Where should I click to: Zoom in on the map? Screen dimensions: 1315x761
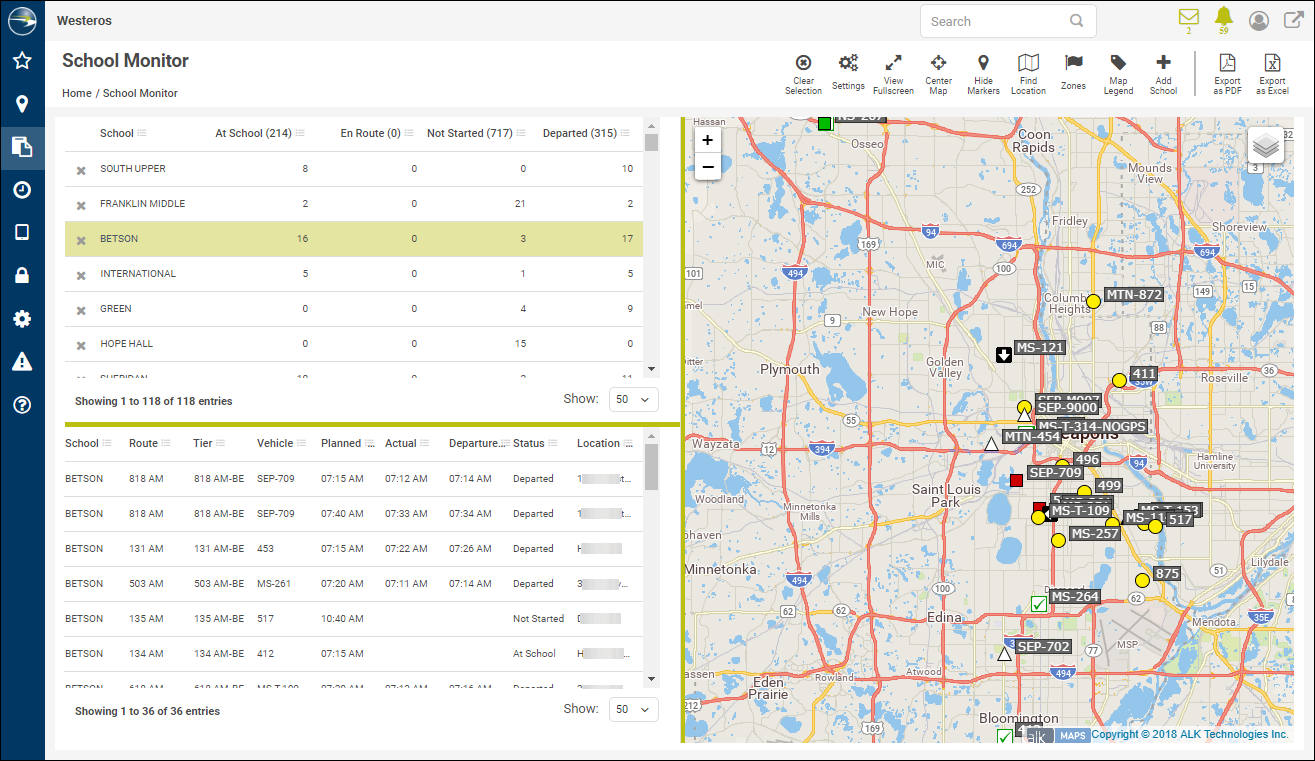(x=708, y=141)
